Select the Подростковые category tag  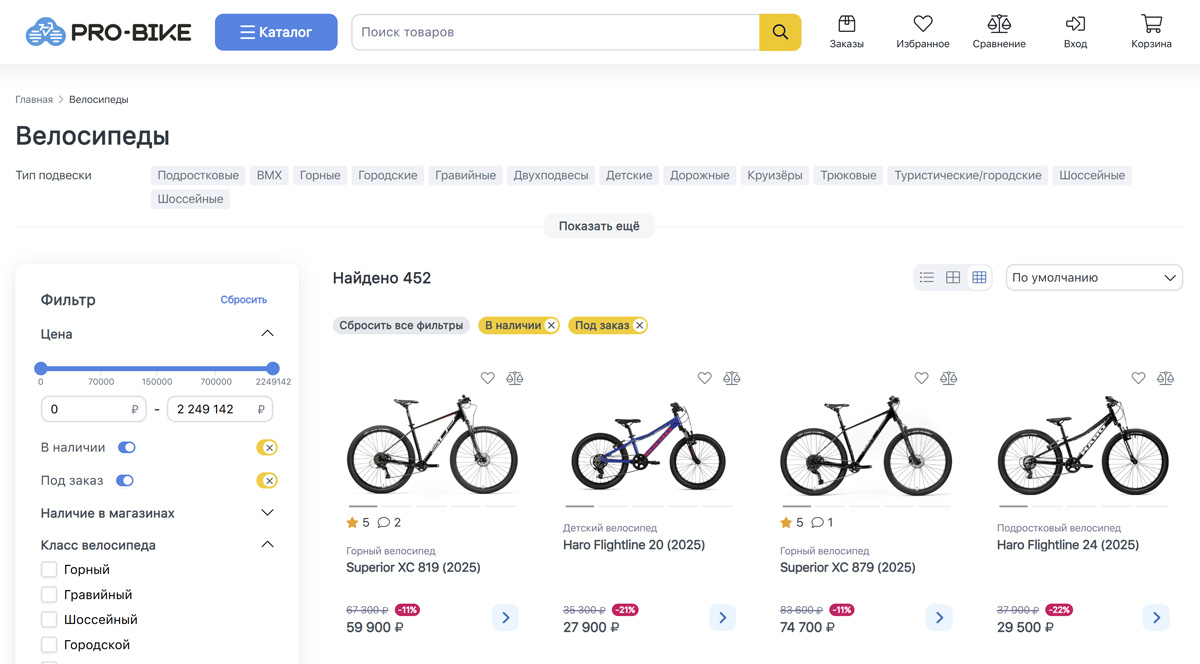198,175
